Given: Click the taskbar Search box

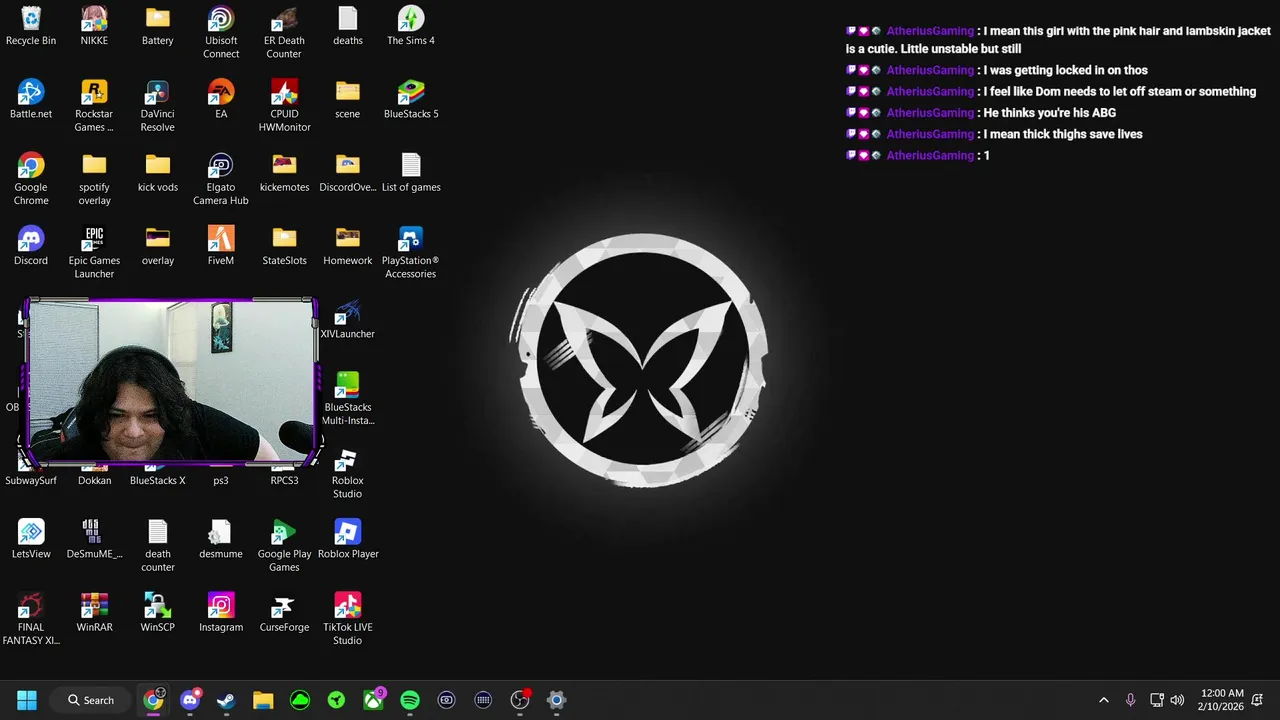Looking at the screenshot, I should click(x=91, y=700).
